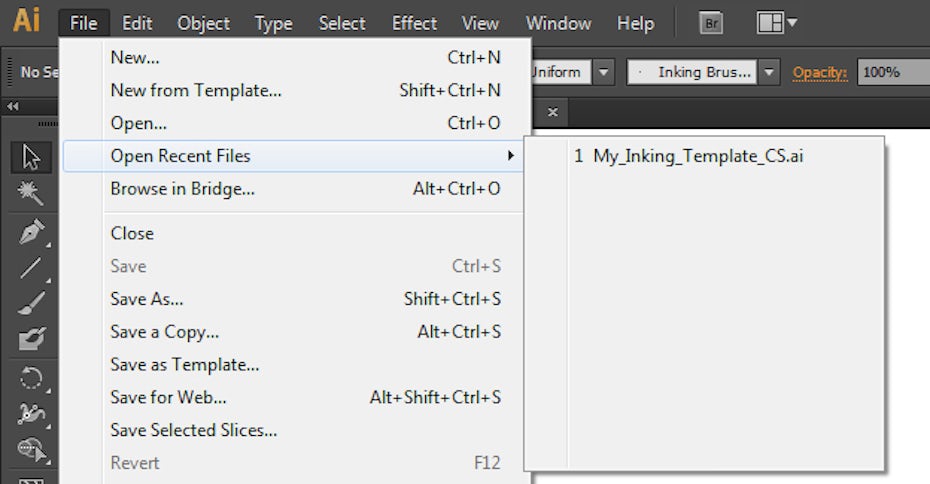Pick the Pen tool

tap(32, 232)
